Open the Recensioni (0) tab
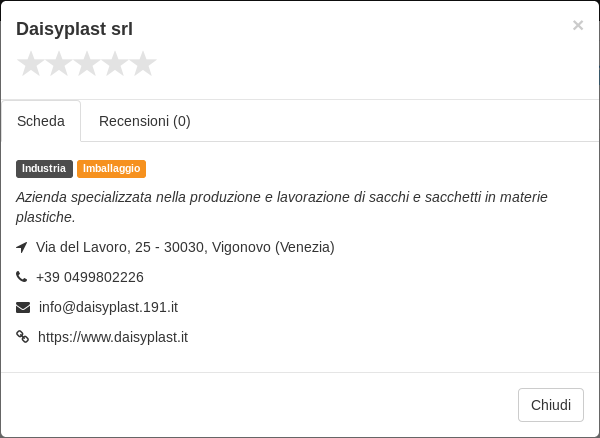This screenshot has width=600, height=438. 145,121
